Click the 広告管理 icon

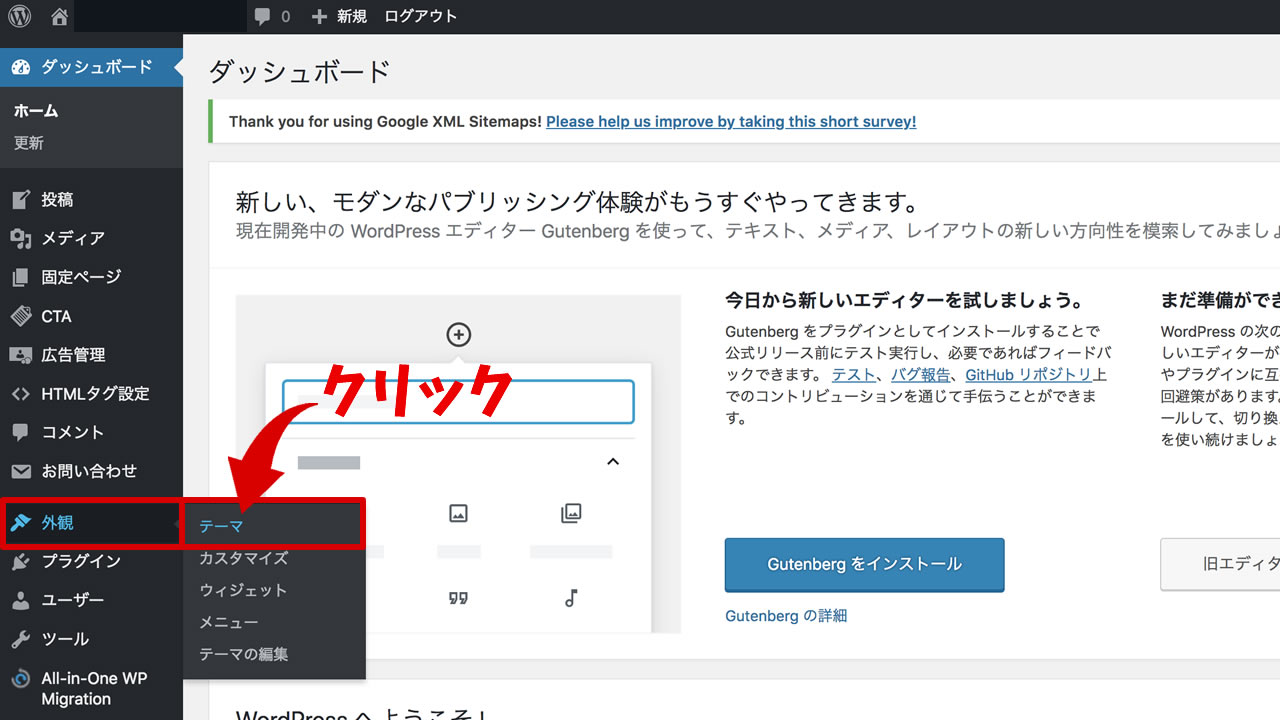tap(21, 355)
